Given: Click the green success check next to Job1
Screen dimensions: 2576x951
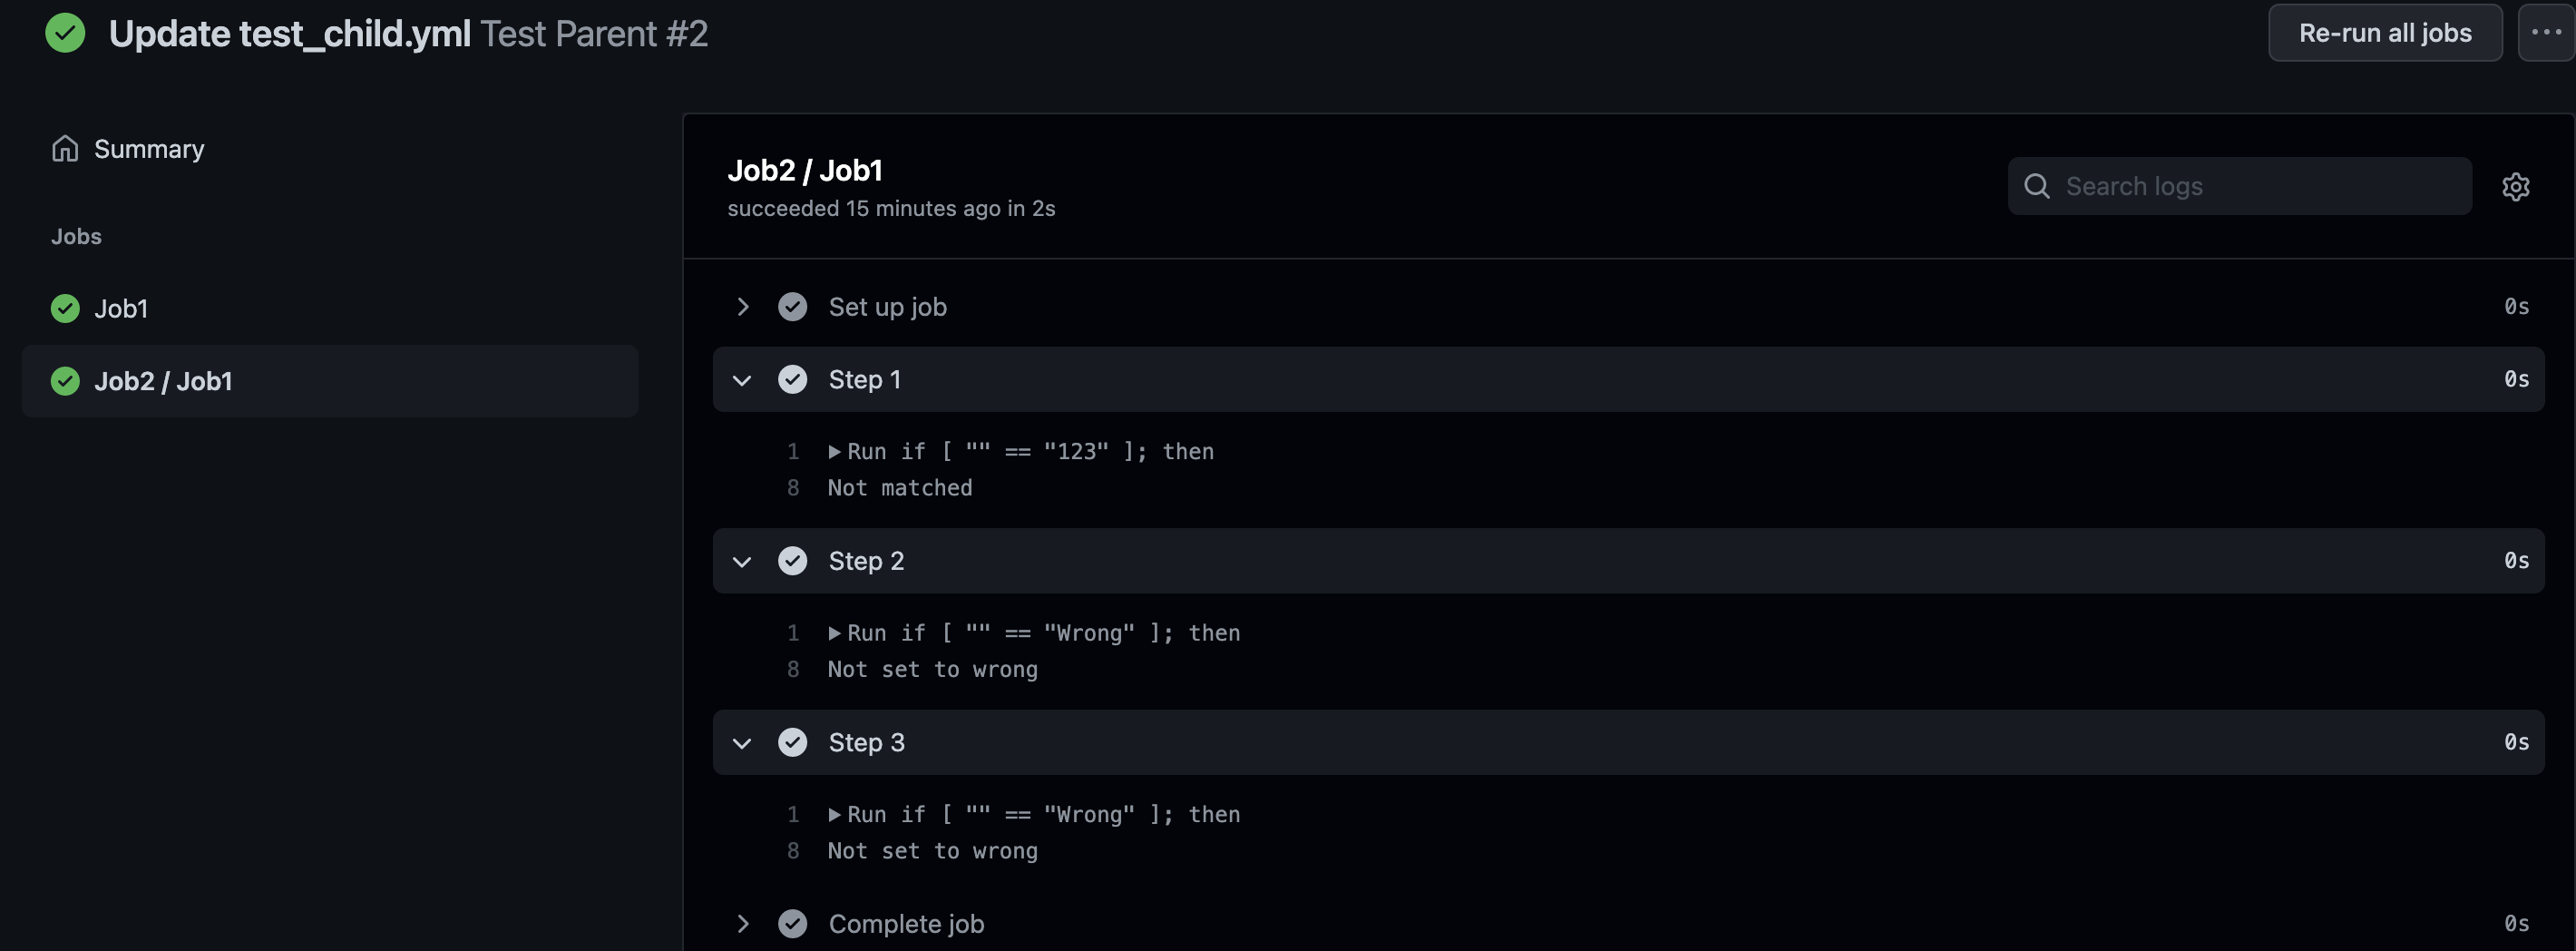Looking at the screenshot, I should pyautogui.click(x=65, y=309).
